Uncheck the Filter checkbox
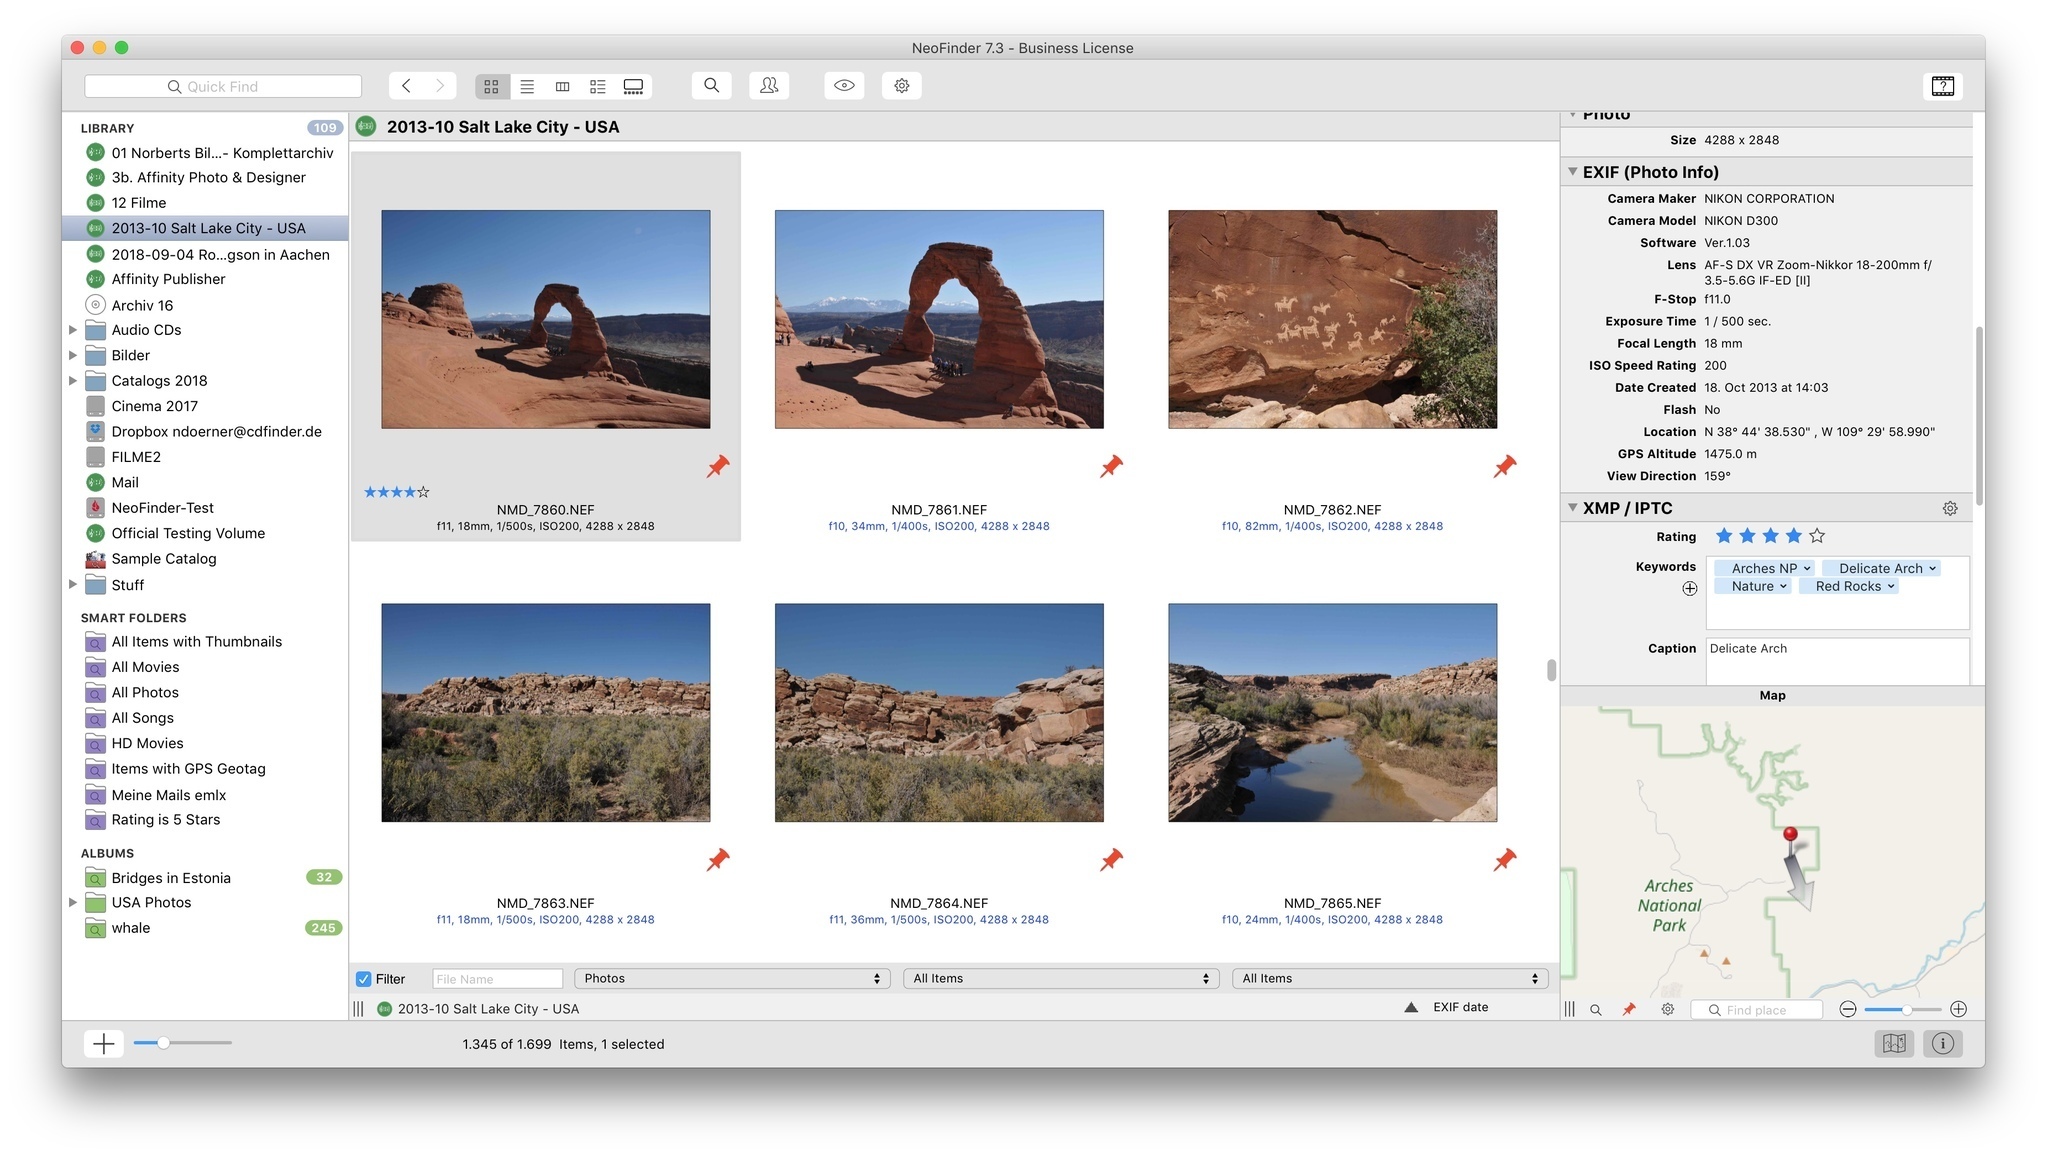Viewport: 2047px width, 1156px height. coord(364,979)
